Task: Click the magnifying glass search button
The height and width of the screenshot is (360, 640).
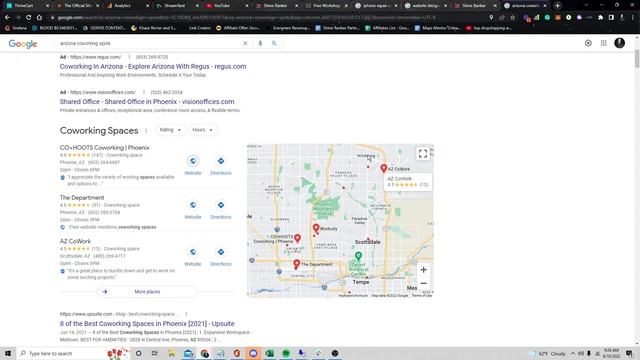Action: point(274,43)
